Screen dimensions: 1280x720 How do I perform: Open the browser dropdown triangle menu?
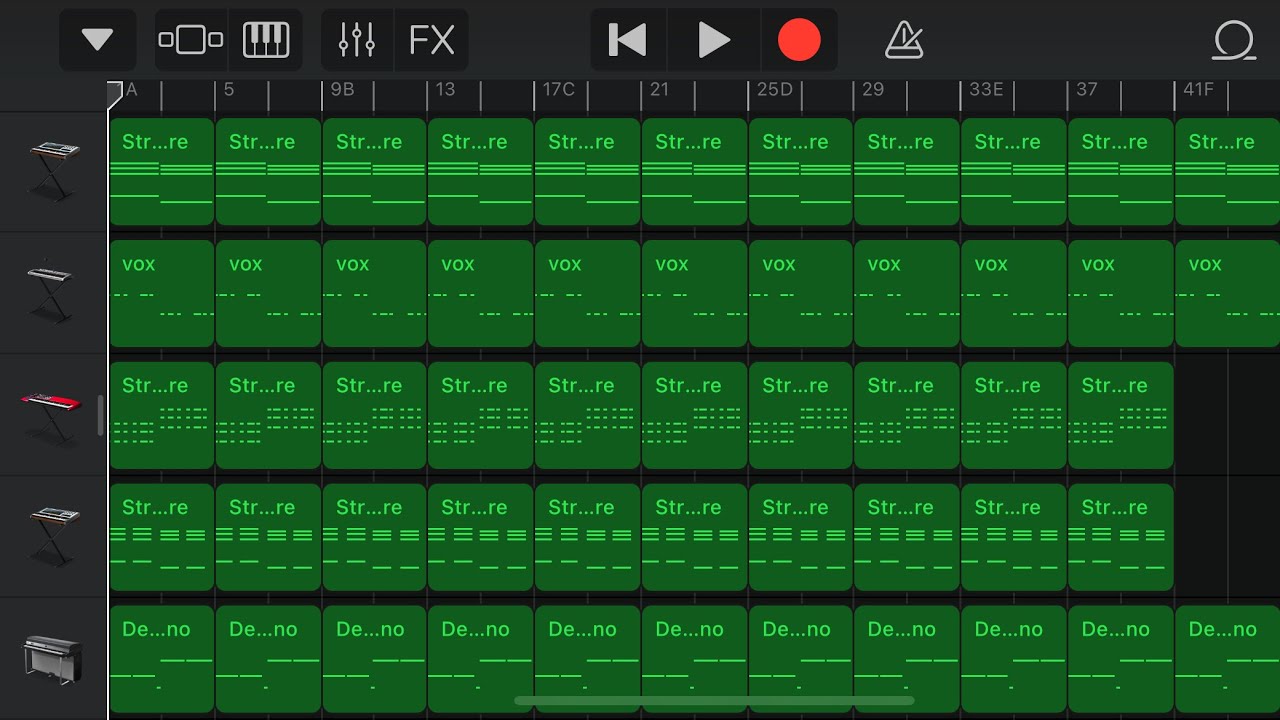[x=97, y=40]
